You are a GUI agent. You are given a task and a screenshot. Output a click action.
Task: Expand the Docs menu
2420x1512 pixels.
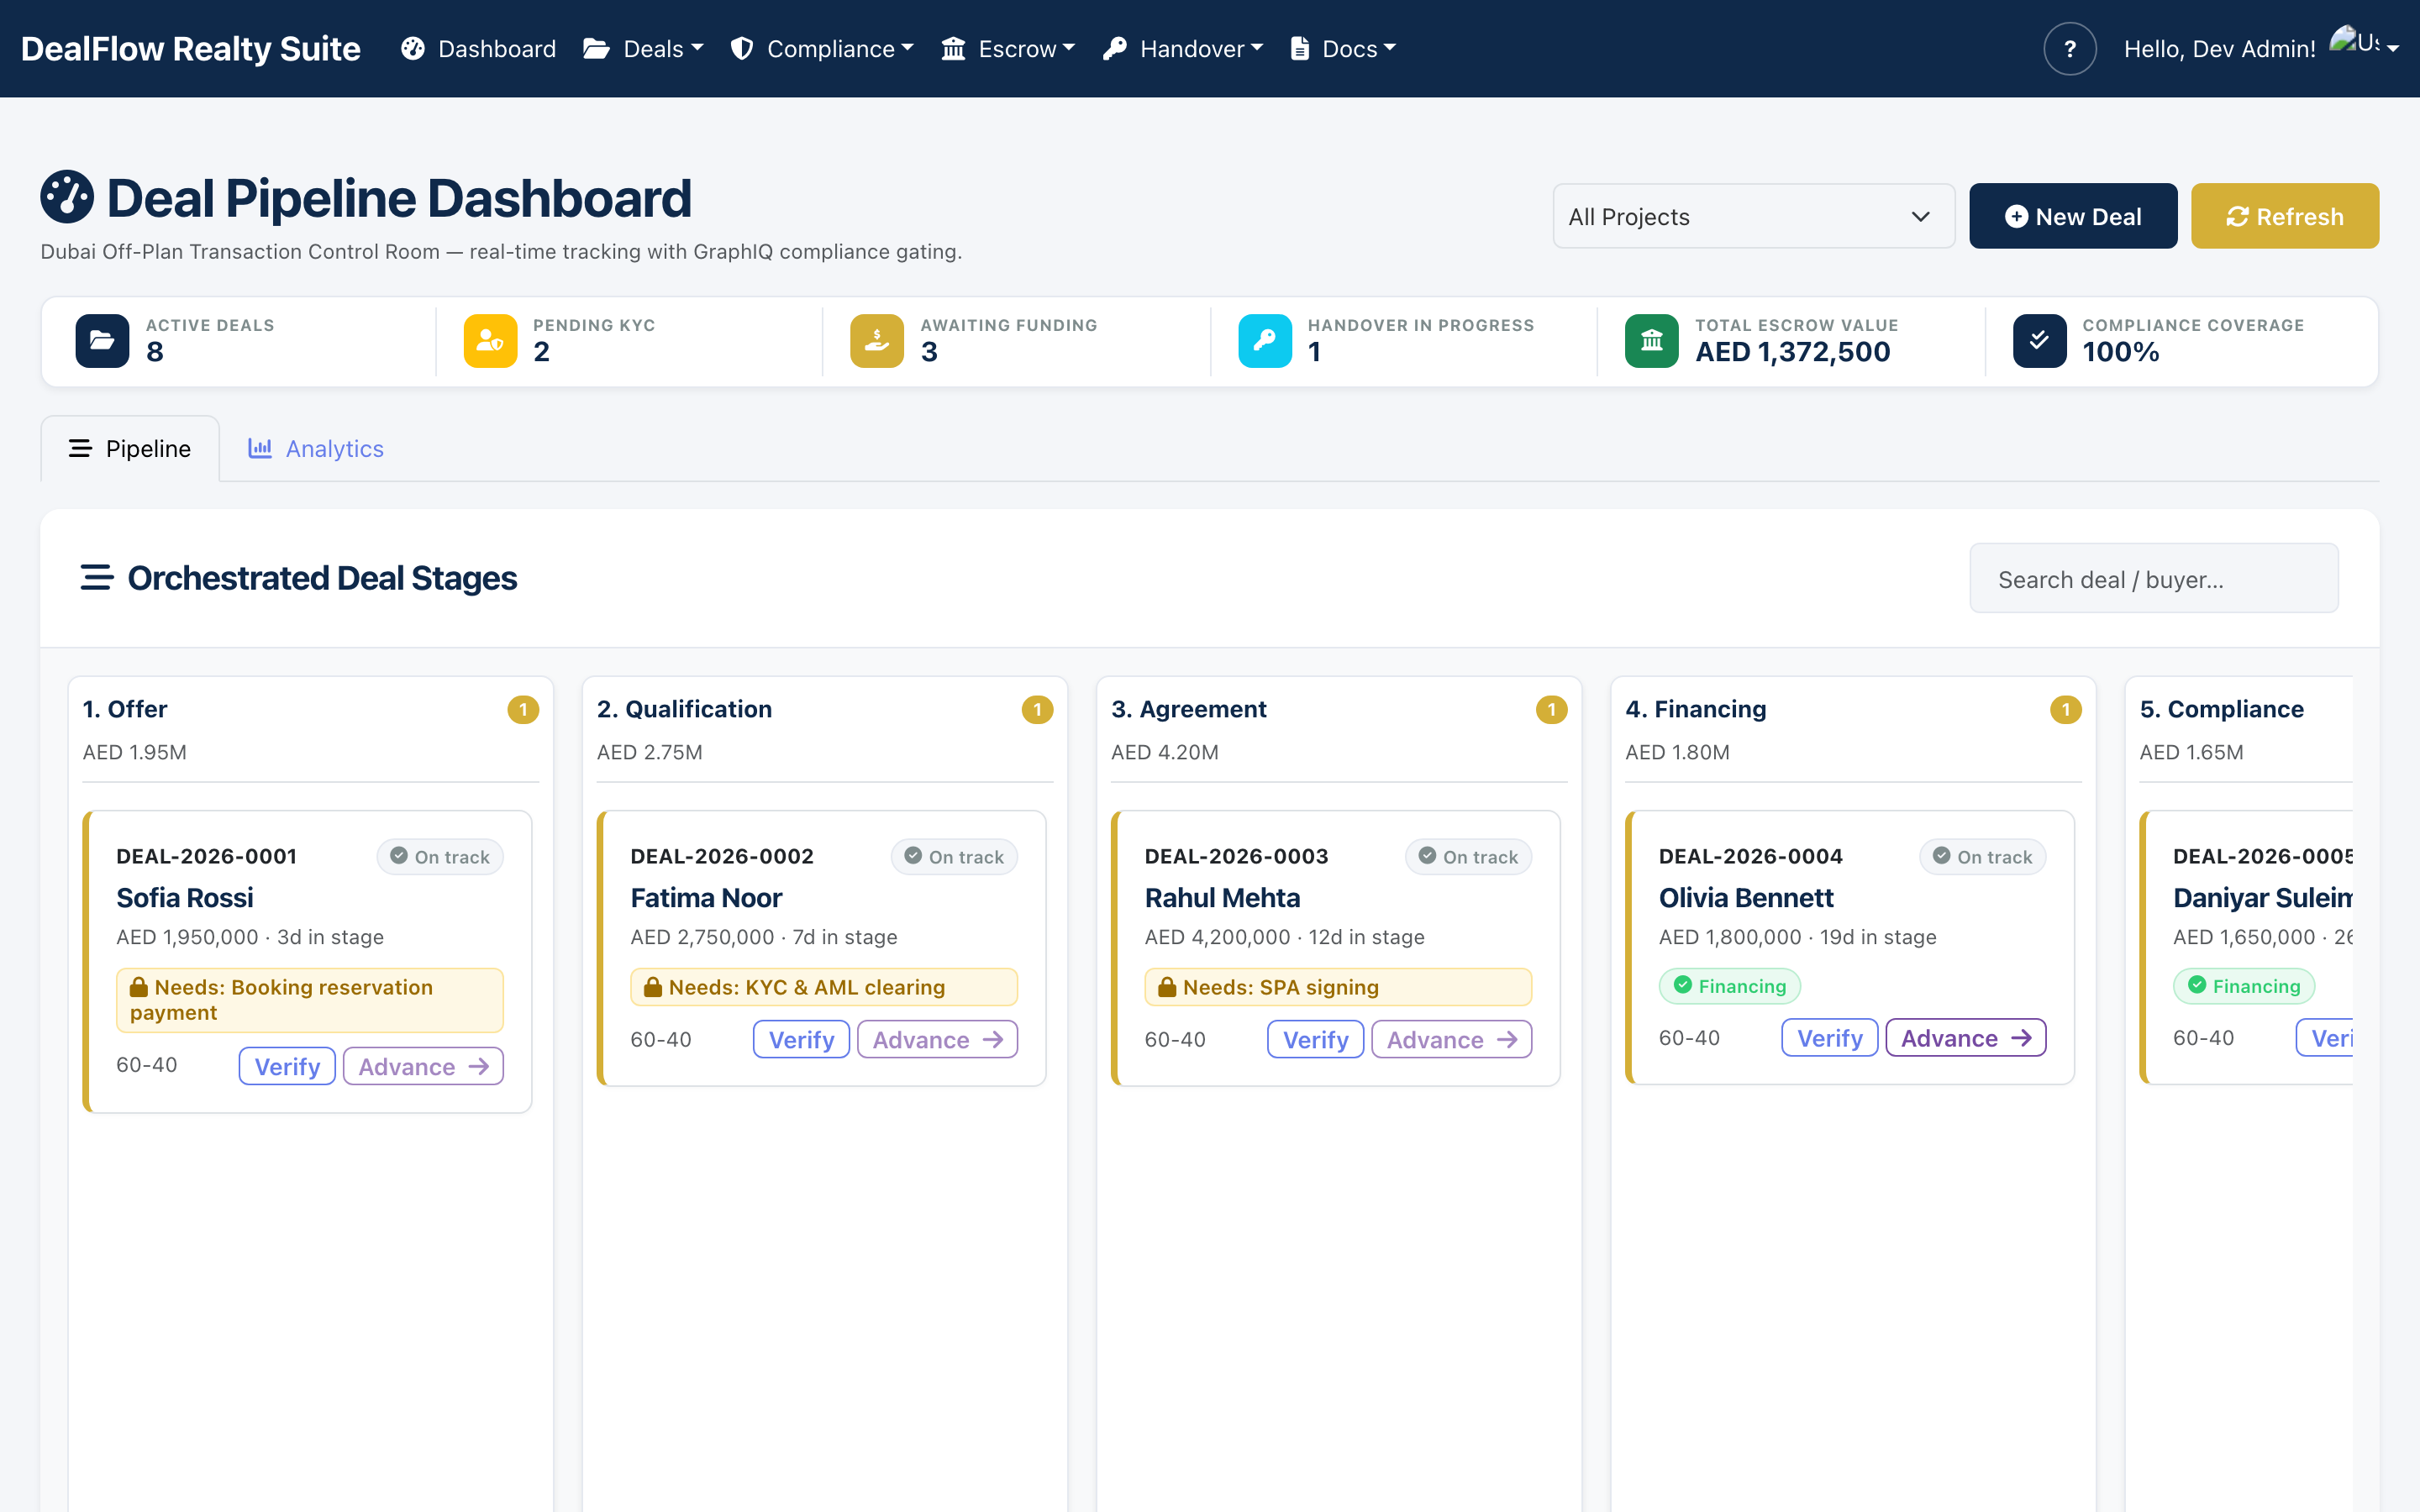(x=1342, y=48)
